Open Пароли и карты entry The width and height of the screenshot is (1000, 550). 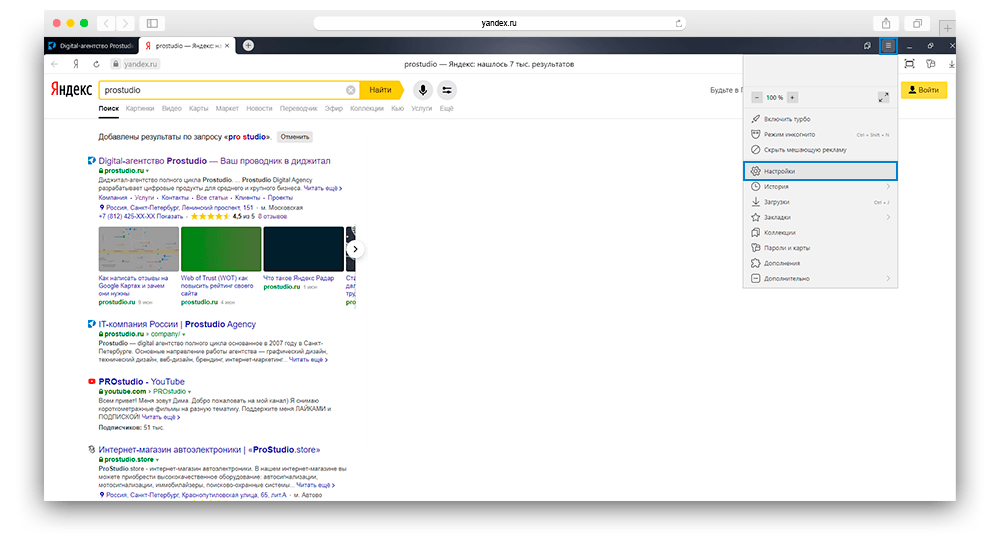coord(820,248)
